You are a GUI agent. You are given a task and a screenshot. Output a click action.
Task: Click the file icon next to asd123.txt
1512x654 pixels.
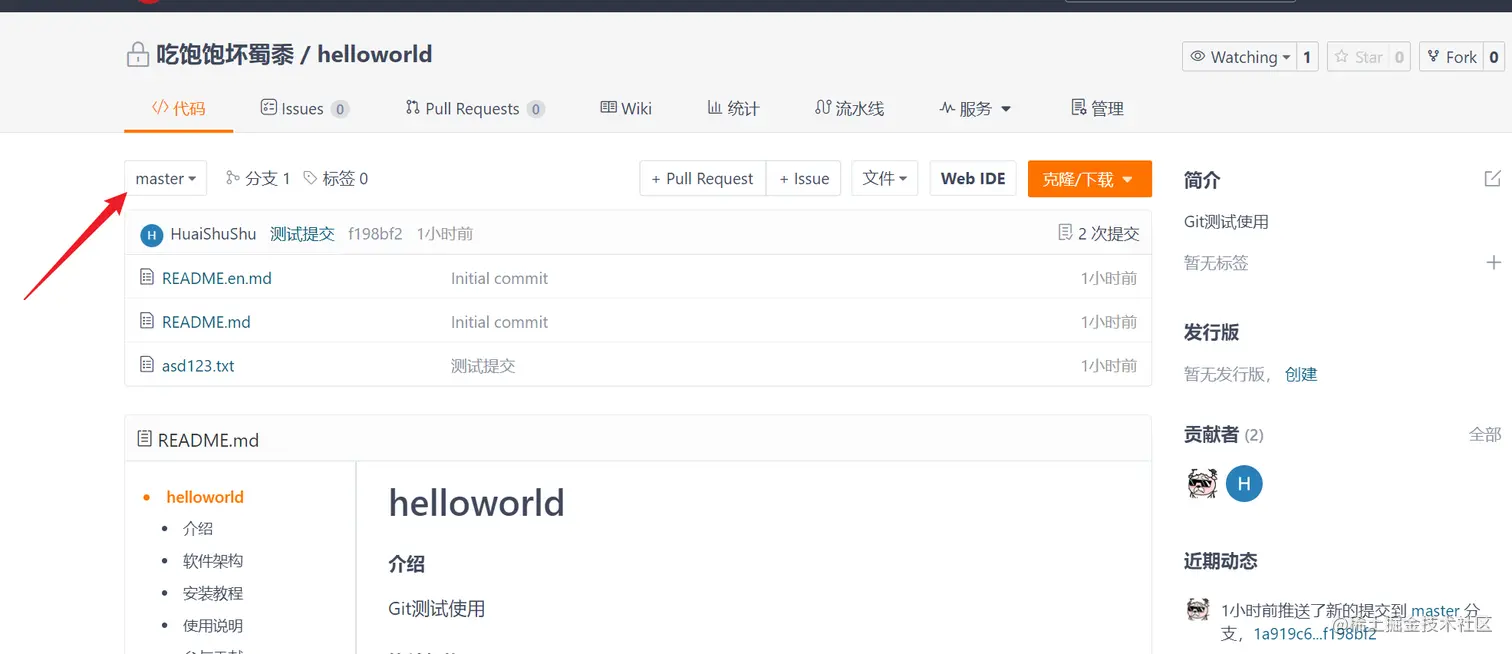147,365
